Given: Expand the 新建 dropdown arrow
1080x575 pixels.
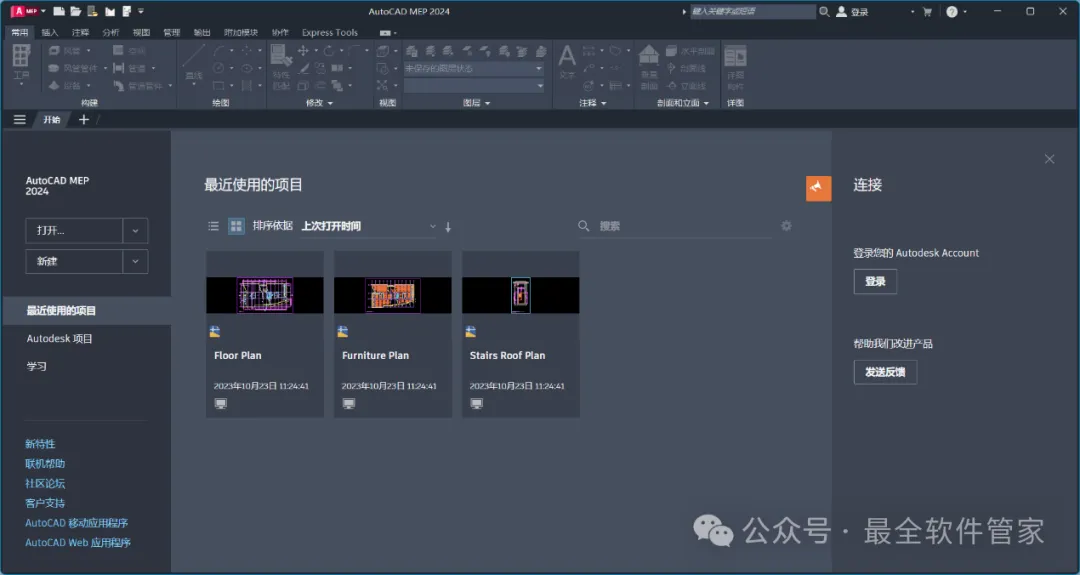Looking at the screenshot, I should pyautogui.click(x=135, y=262).
